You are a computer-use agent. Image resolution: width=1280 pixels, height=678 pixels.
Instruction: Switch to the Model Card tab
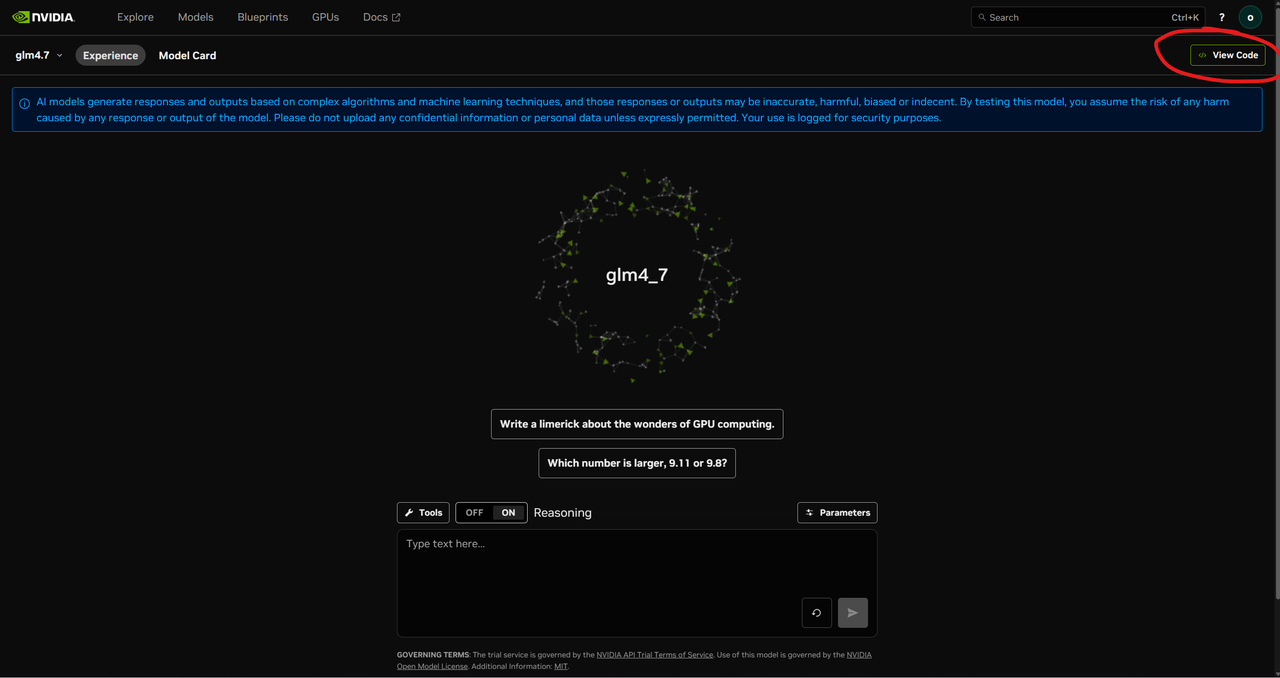(187, 55)
